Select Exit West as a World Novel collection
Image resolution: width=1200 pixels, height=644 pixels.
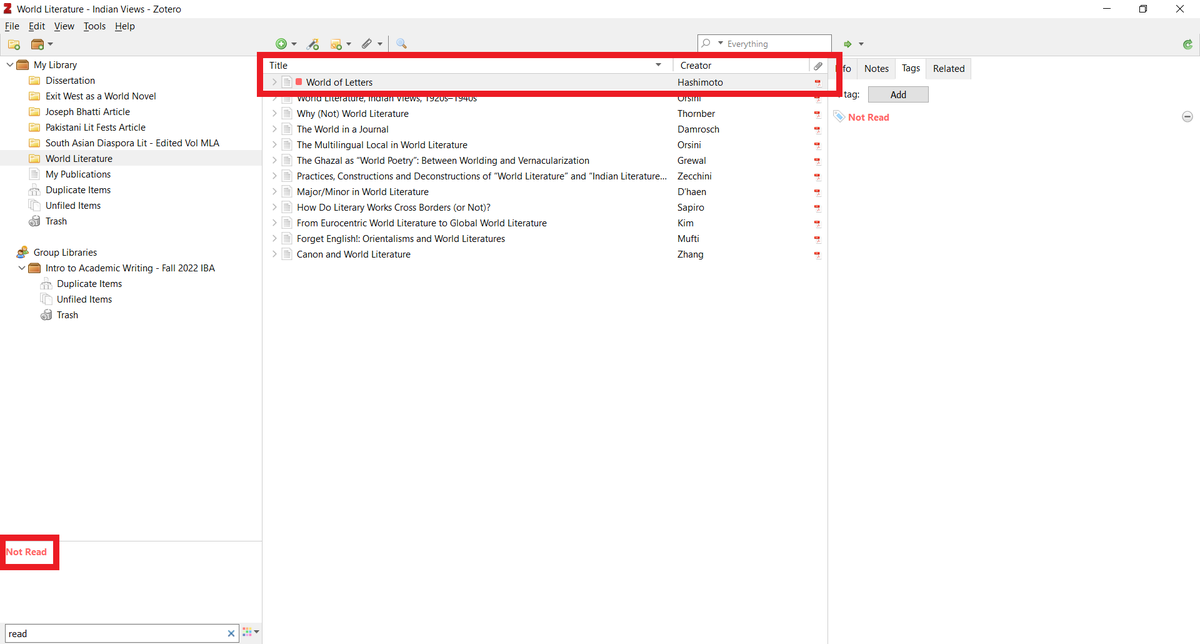[100, 96]
